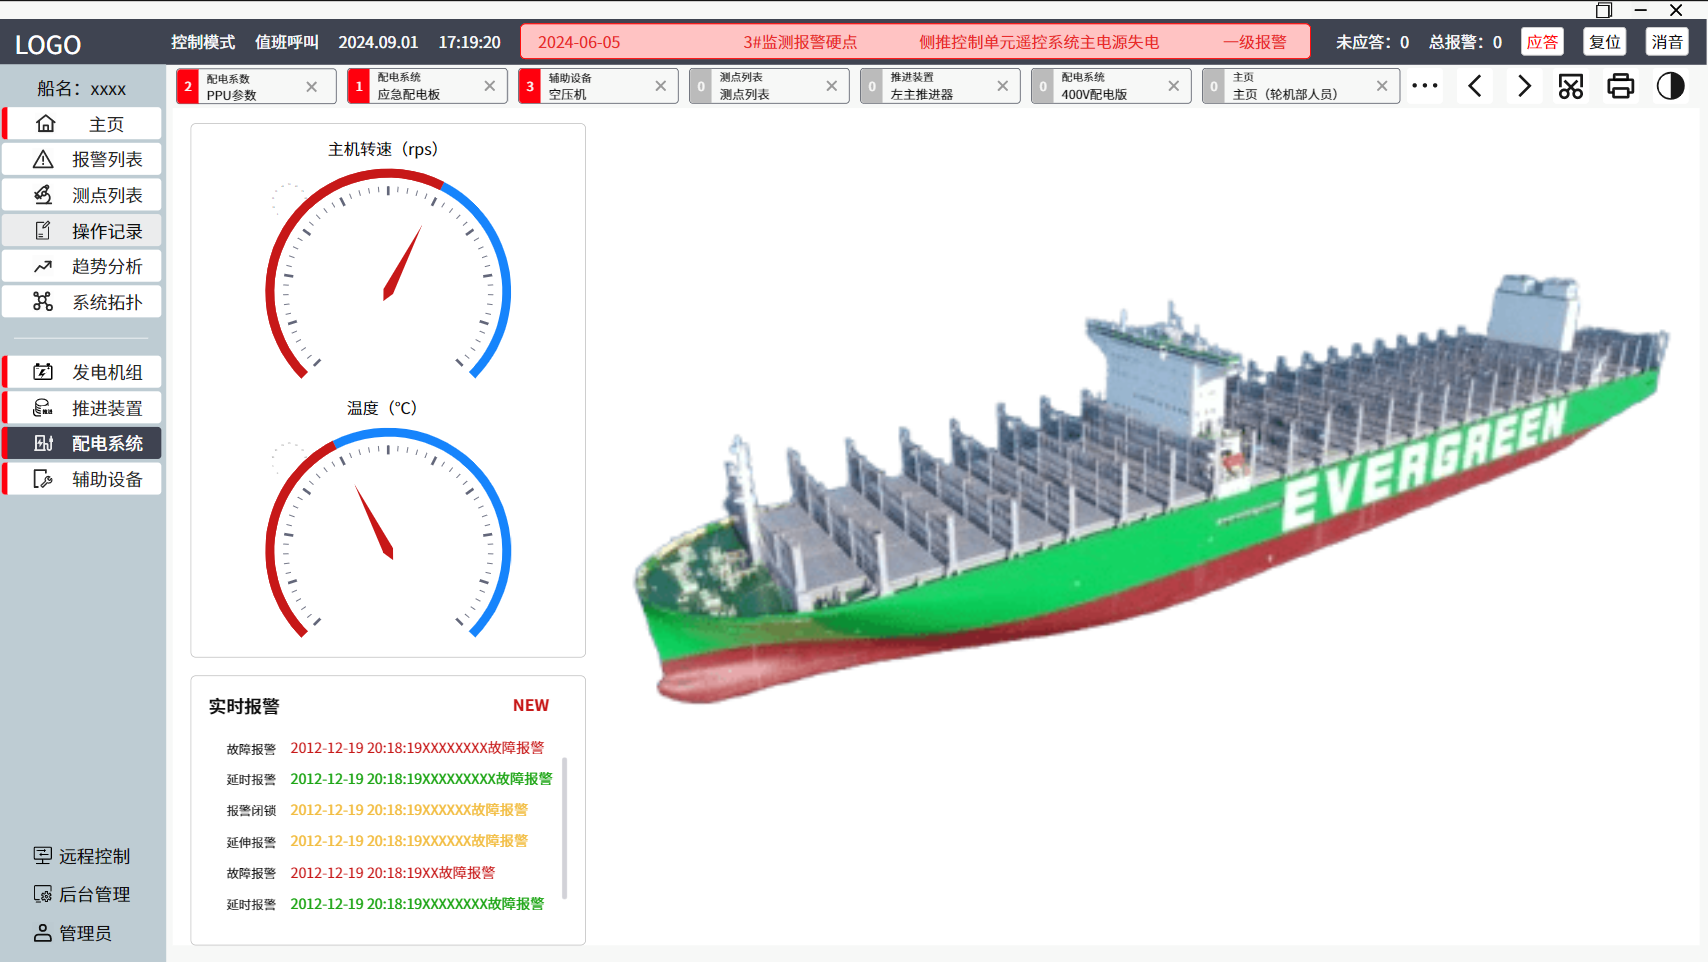The height and width of the screenshot is (962, 1708).
Task: Go to next tab with the right arrow
Action: point(1524,86)
